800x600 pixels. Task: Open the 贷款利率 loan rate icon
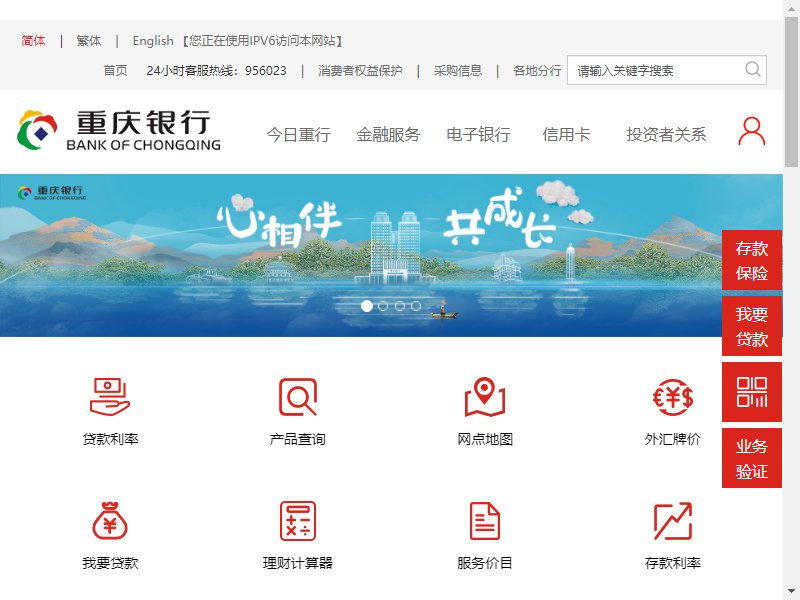click(110, 397)
